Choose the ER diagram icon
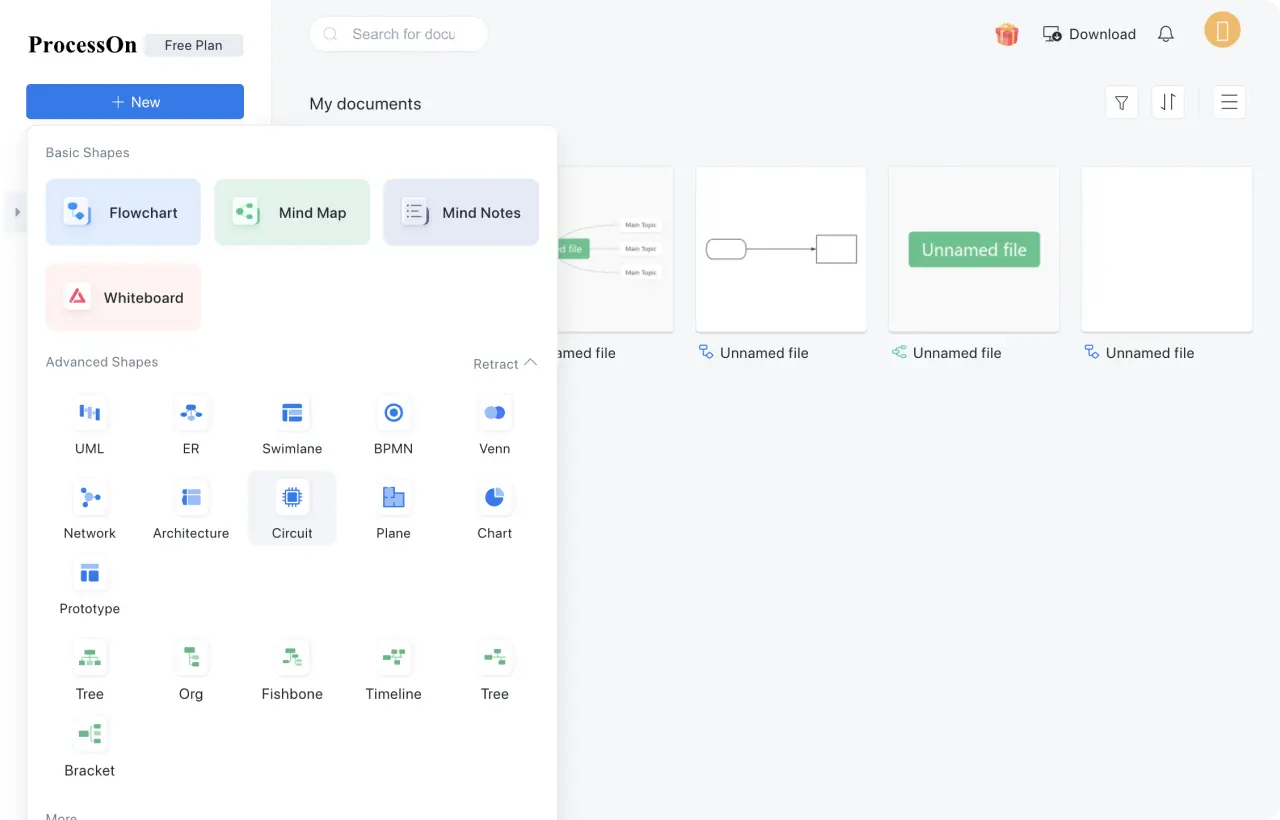The width and height of the screenshot is (1280, 820). (x=191, y=413)
